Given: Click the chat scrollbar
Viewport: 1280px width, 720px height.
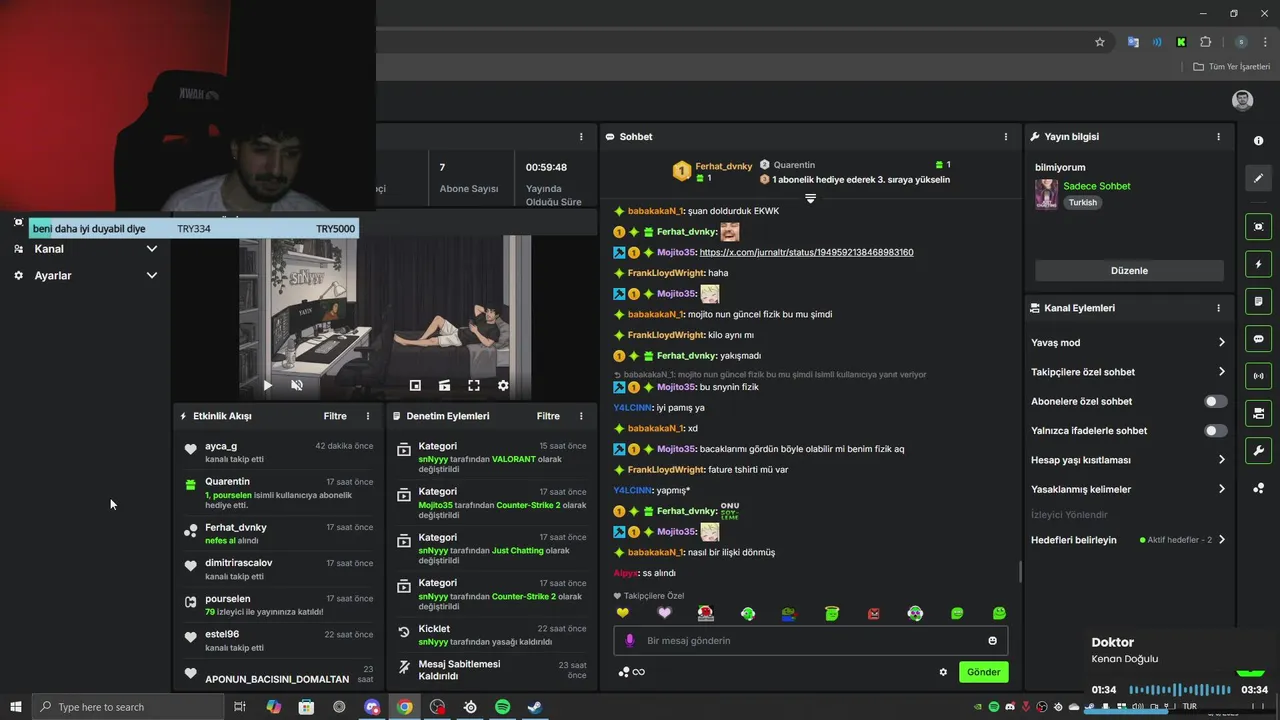Looking at the screenshot, I should point(1020,572).
